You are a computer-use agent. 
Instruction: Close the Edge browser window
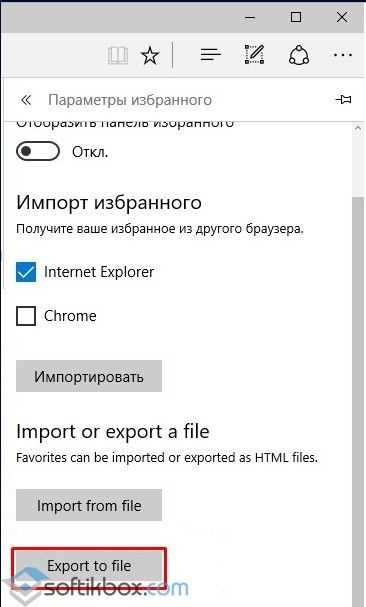pyautogui.click(x=342, y=17)
